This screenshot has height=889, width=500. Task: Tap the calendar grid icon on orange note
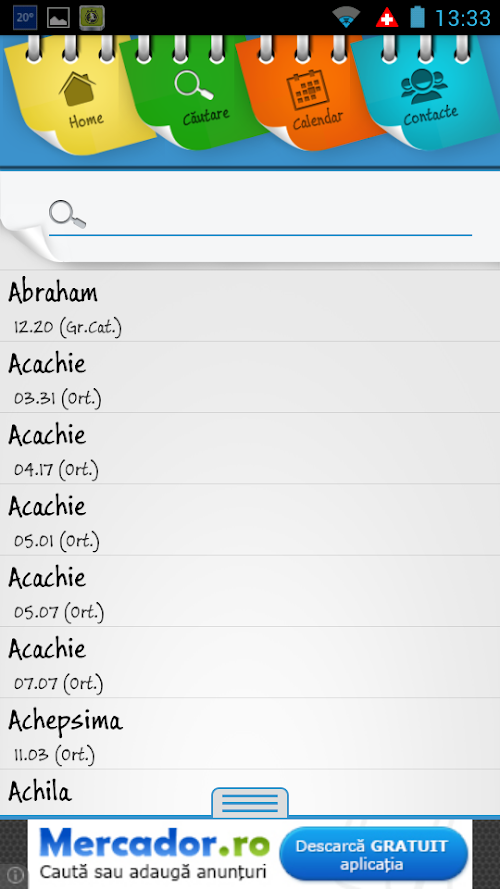[308, 90]
